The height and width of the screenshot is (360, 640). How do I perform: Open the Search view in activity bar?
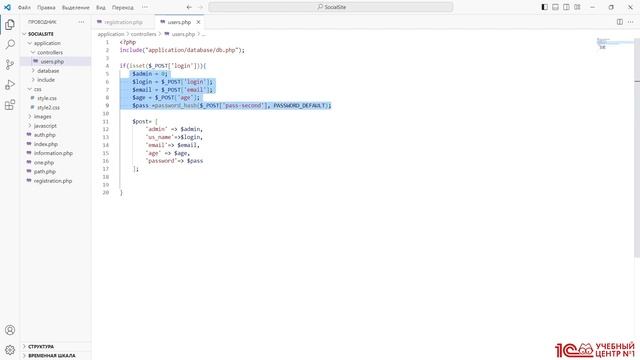click(x=10, y=44)
